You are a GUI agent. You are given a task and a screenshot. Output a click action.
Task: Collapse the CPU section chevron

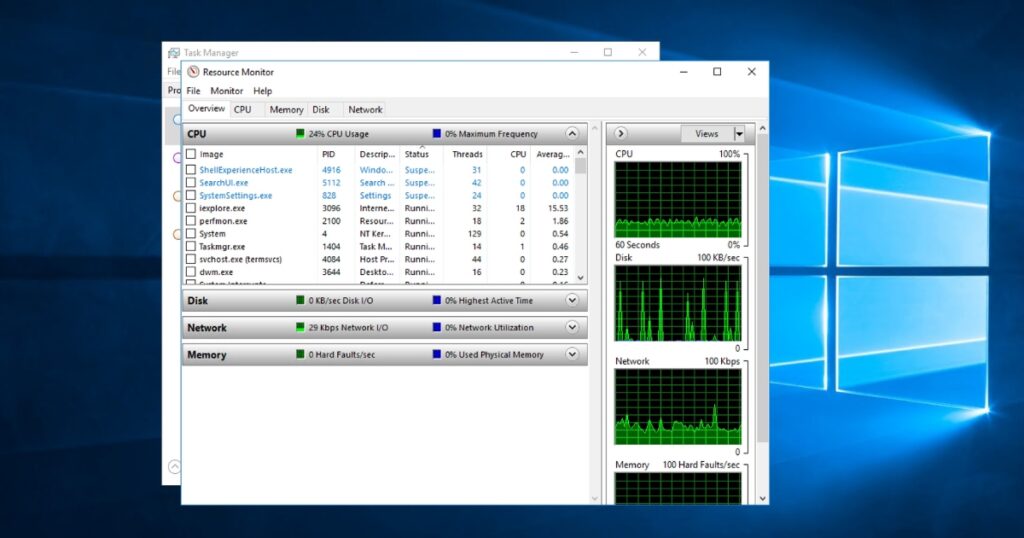point(572,134)
